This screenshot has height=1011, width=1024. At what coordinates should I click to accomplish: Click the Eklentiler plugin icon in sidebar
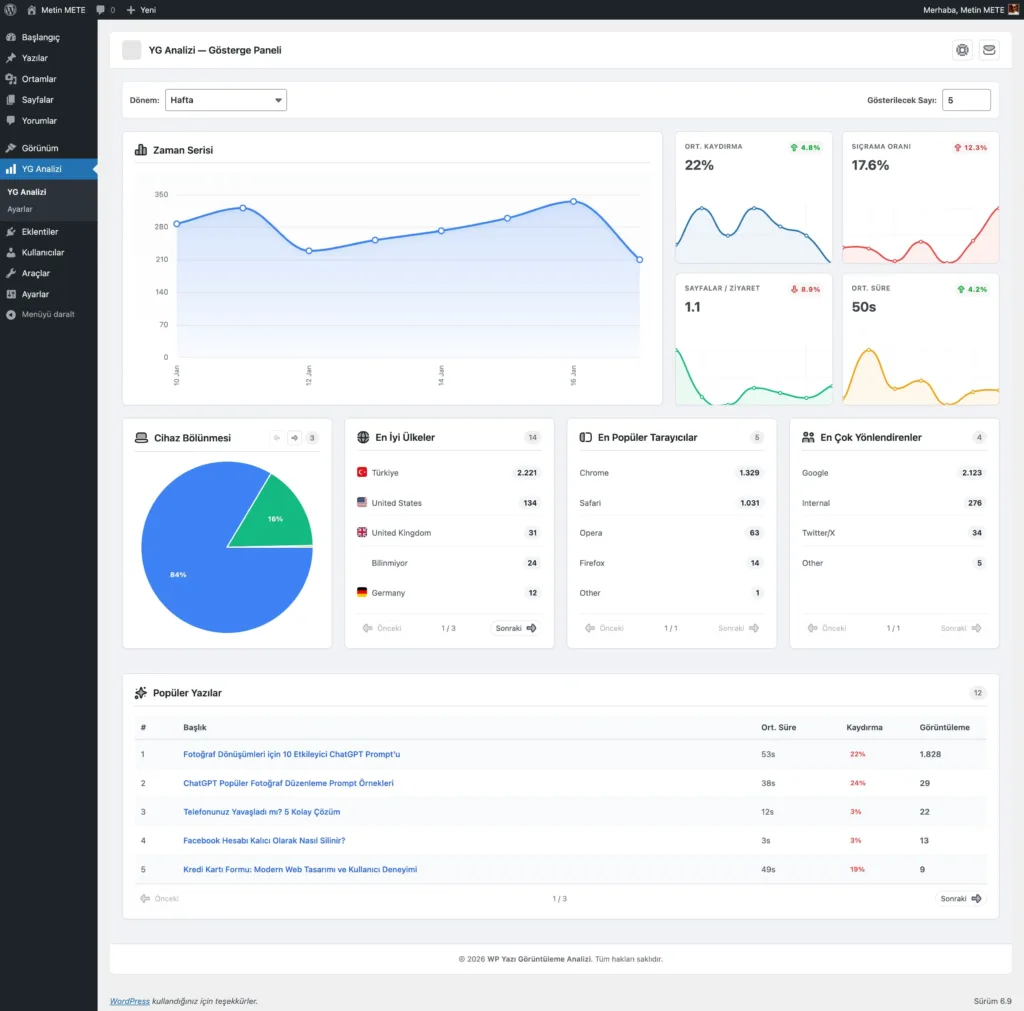pyautogui.click(x=11, y=232)
